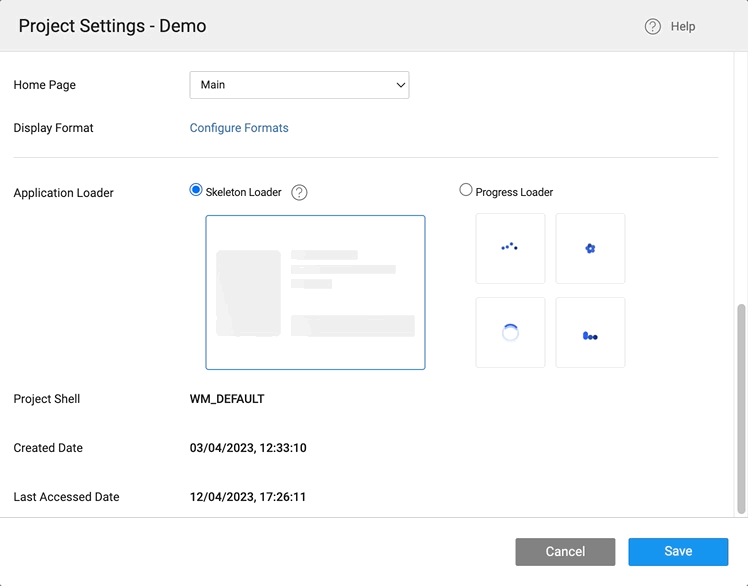
Task: Pick the bouncing dots progress loader
Action: (x=510, y=248)
